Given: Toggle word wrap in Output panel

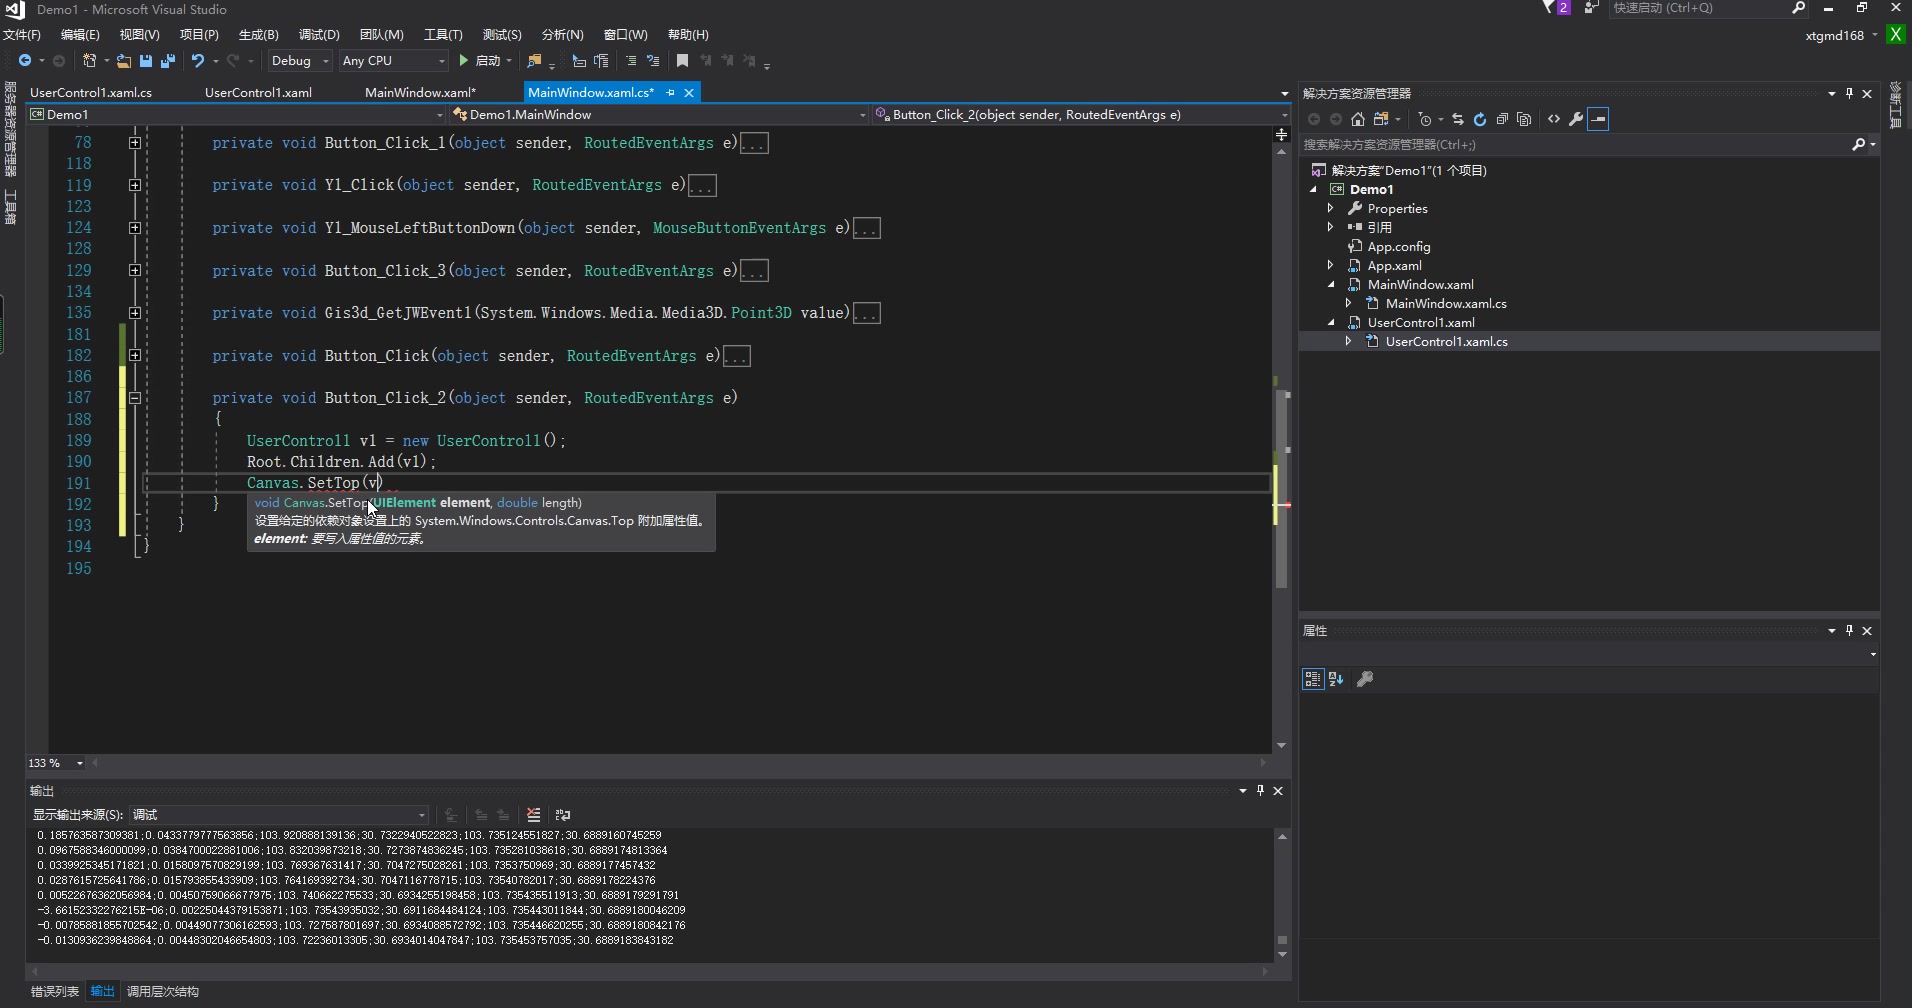Looking at the screenshot, I should click(563, 815).
